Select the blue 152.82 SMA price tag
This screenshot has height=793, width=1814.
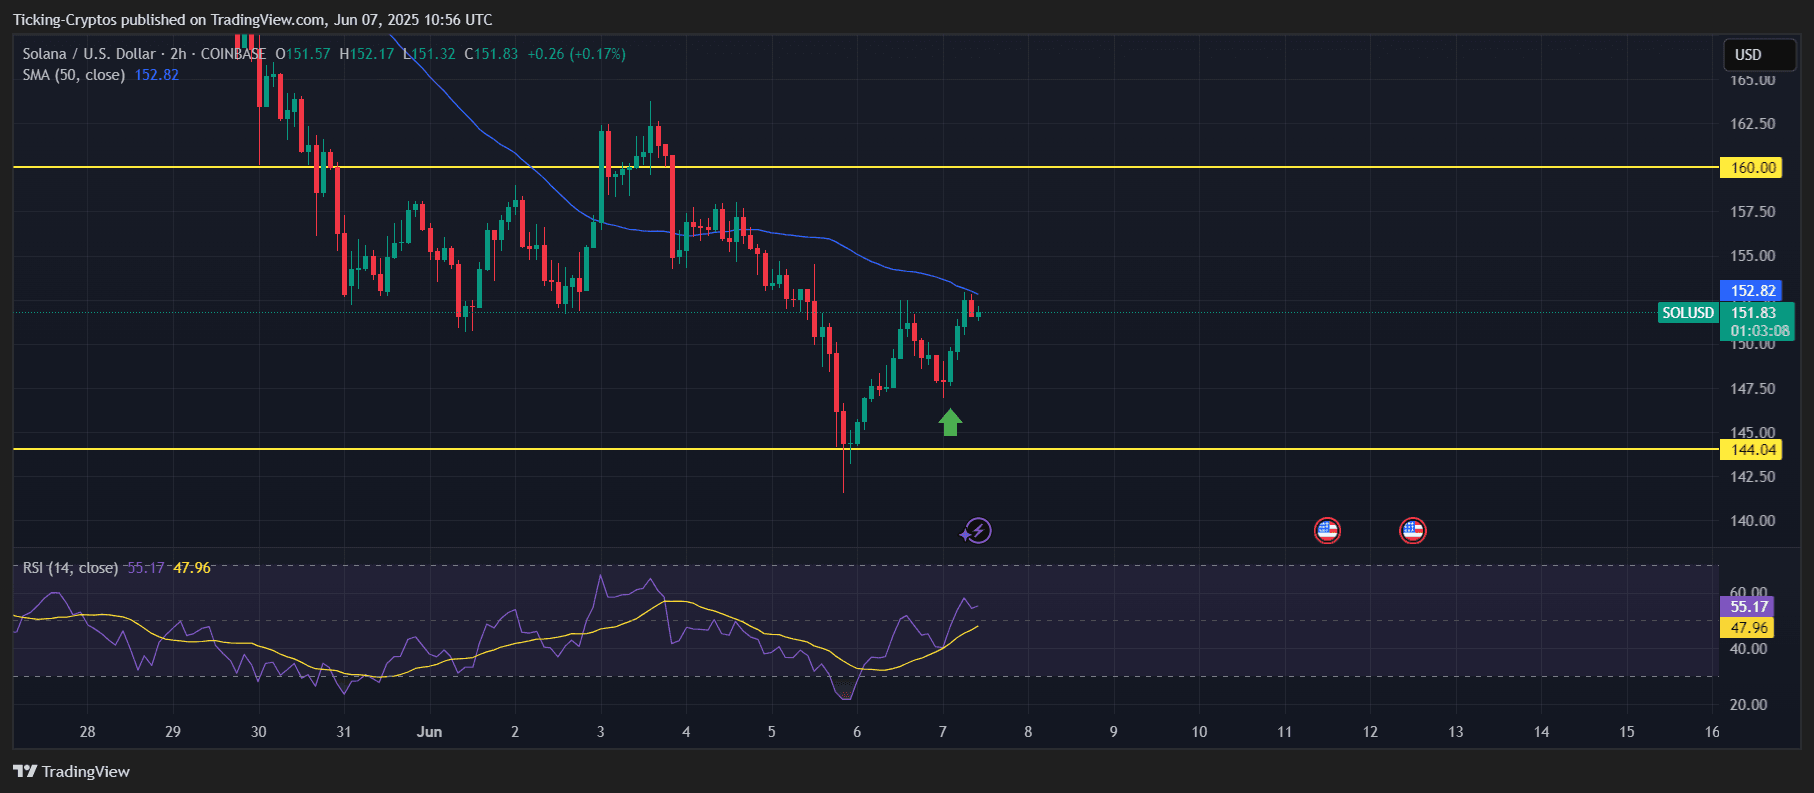click(1752, 291)
